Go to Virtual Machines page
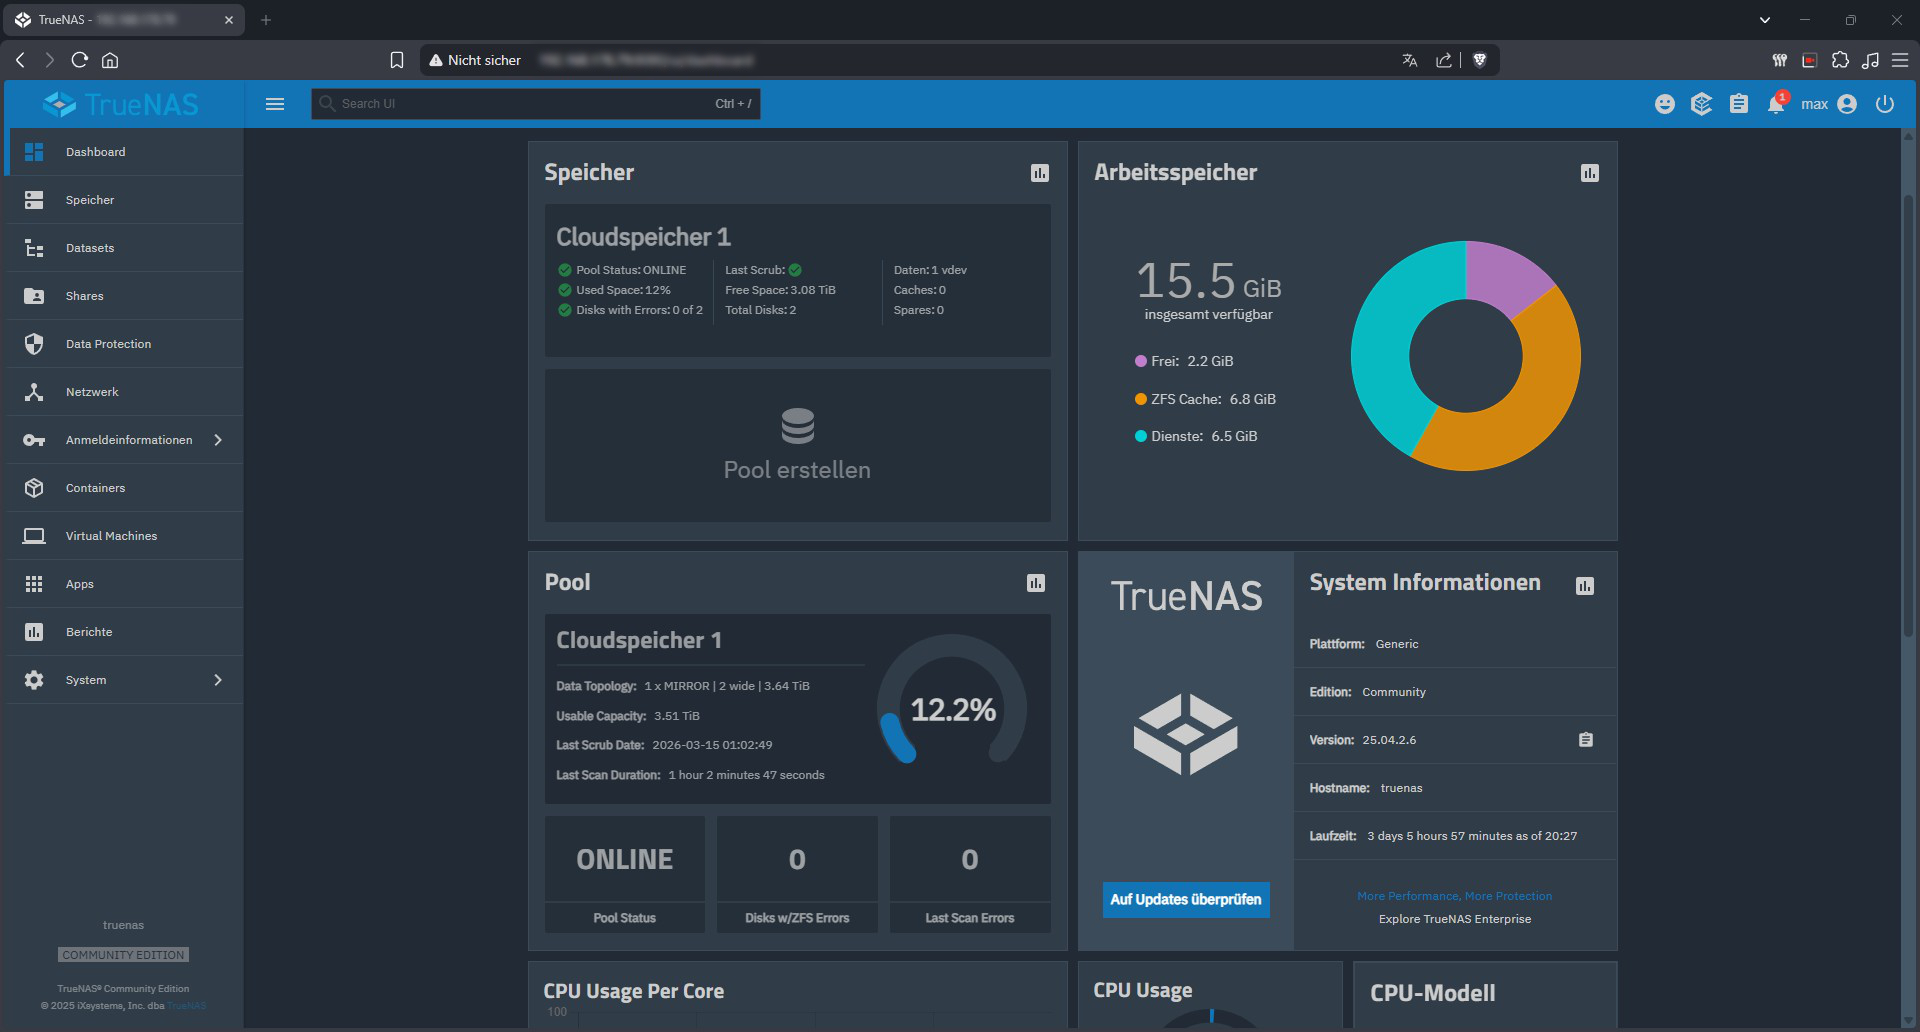The width and height of the screenshot is (1920, 1032). click(x=111, y=536)
